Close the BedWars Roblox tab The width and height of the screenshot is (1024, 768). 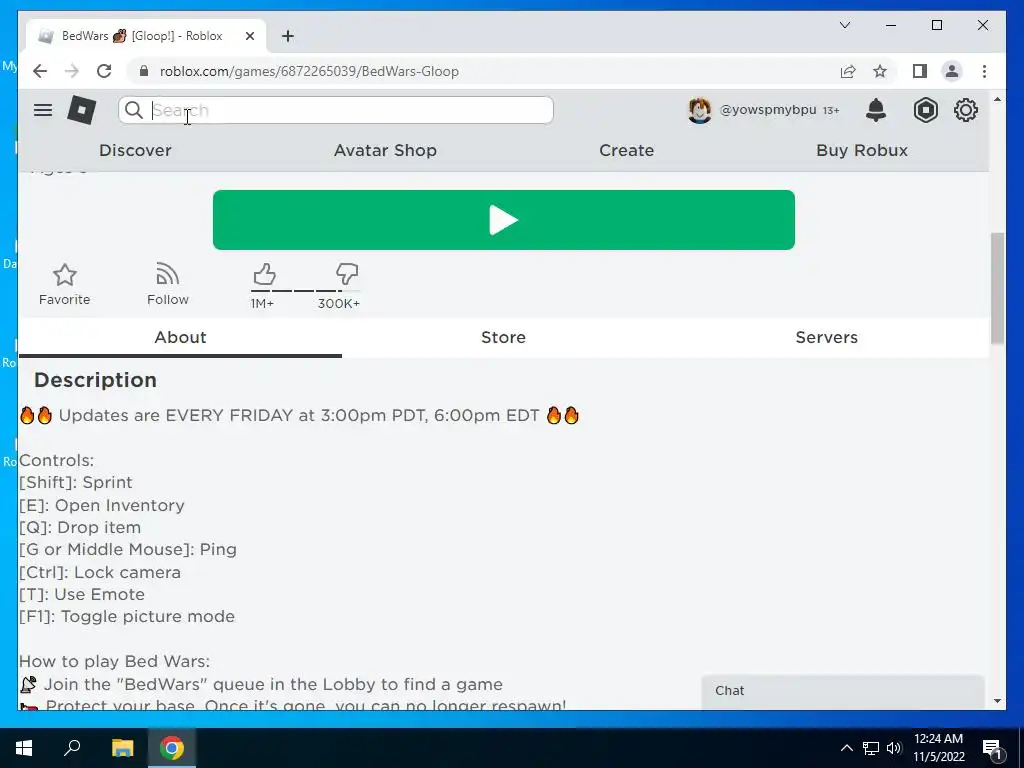pos(249,36)
